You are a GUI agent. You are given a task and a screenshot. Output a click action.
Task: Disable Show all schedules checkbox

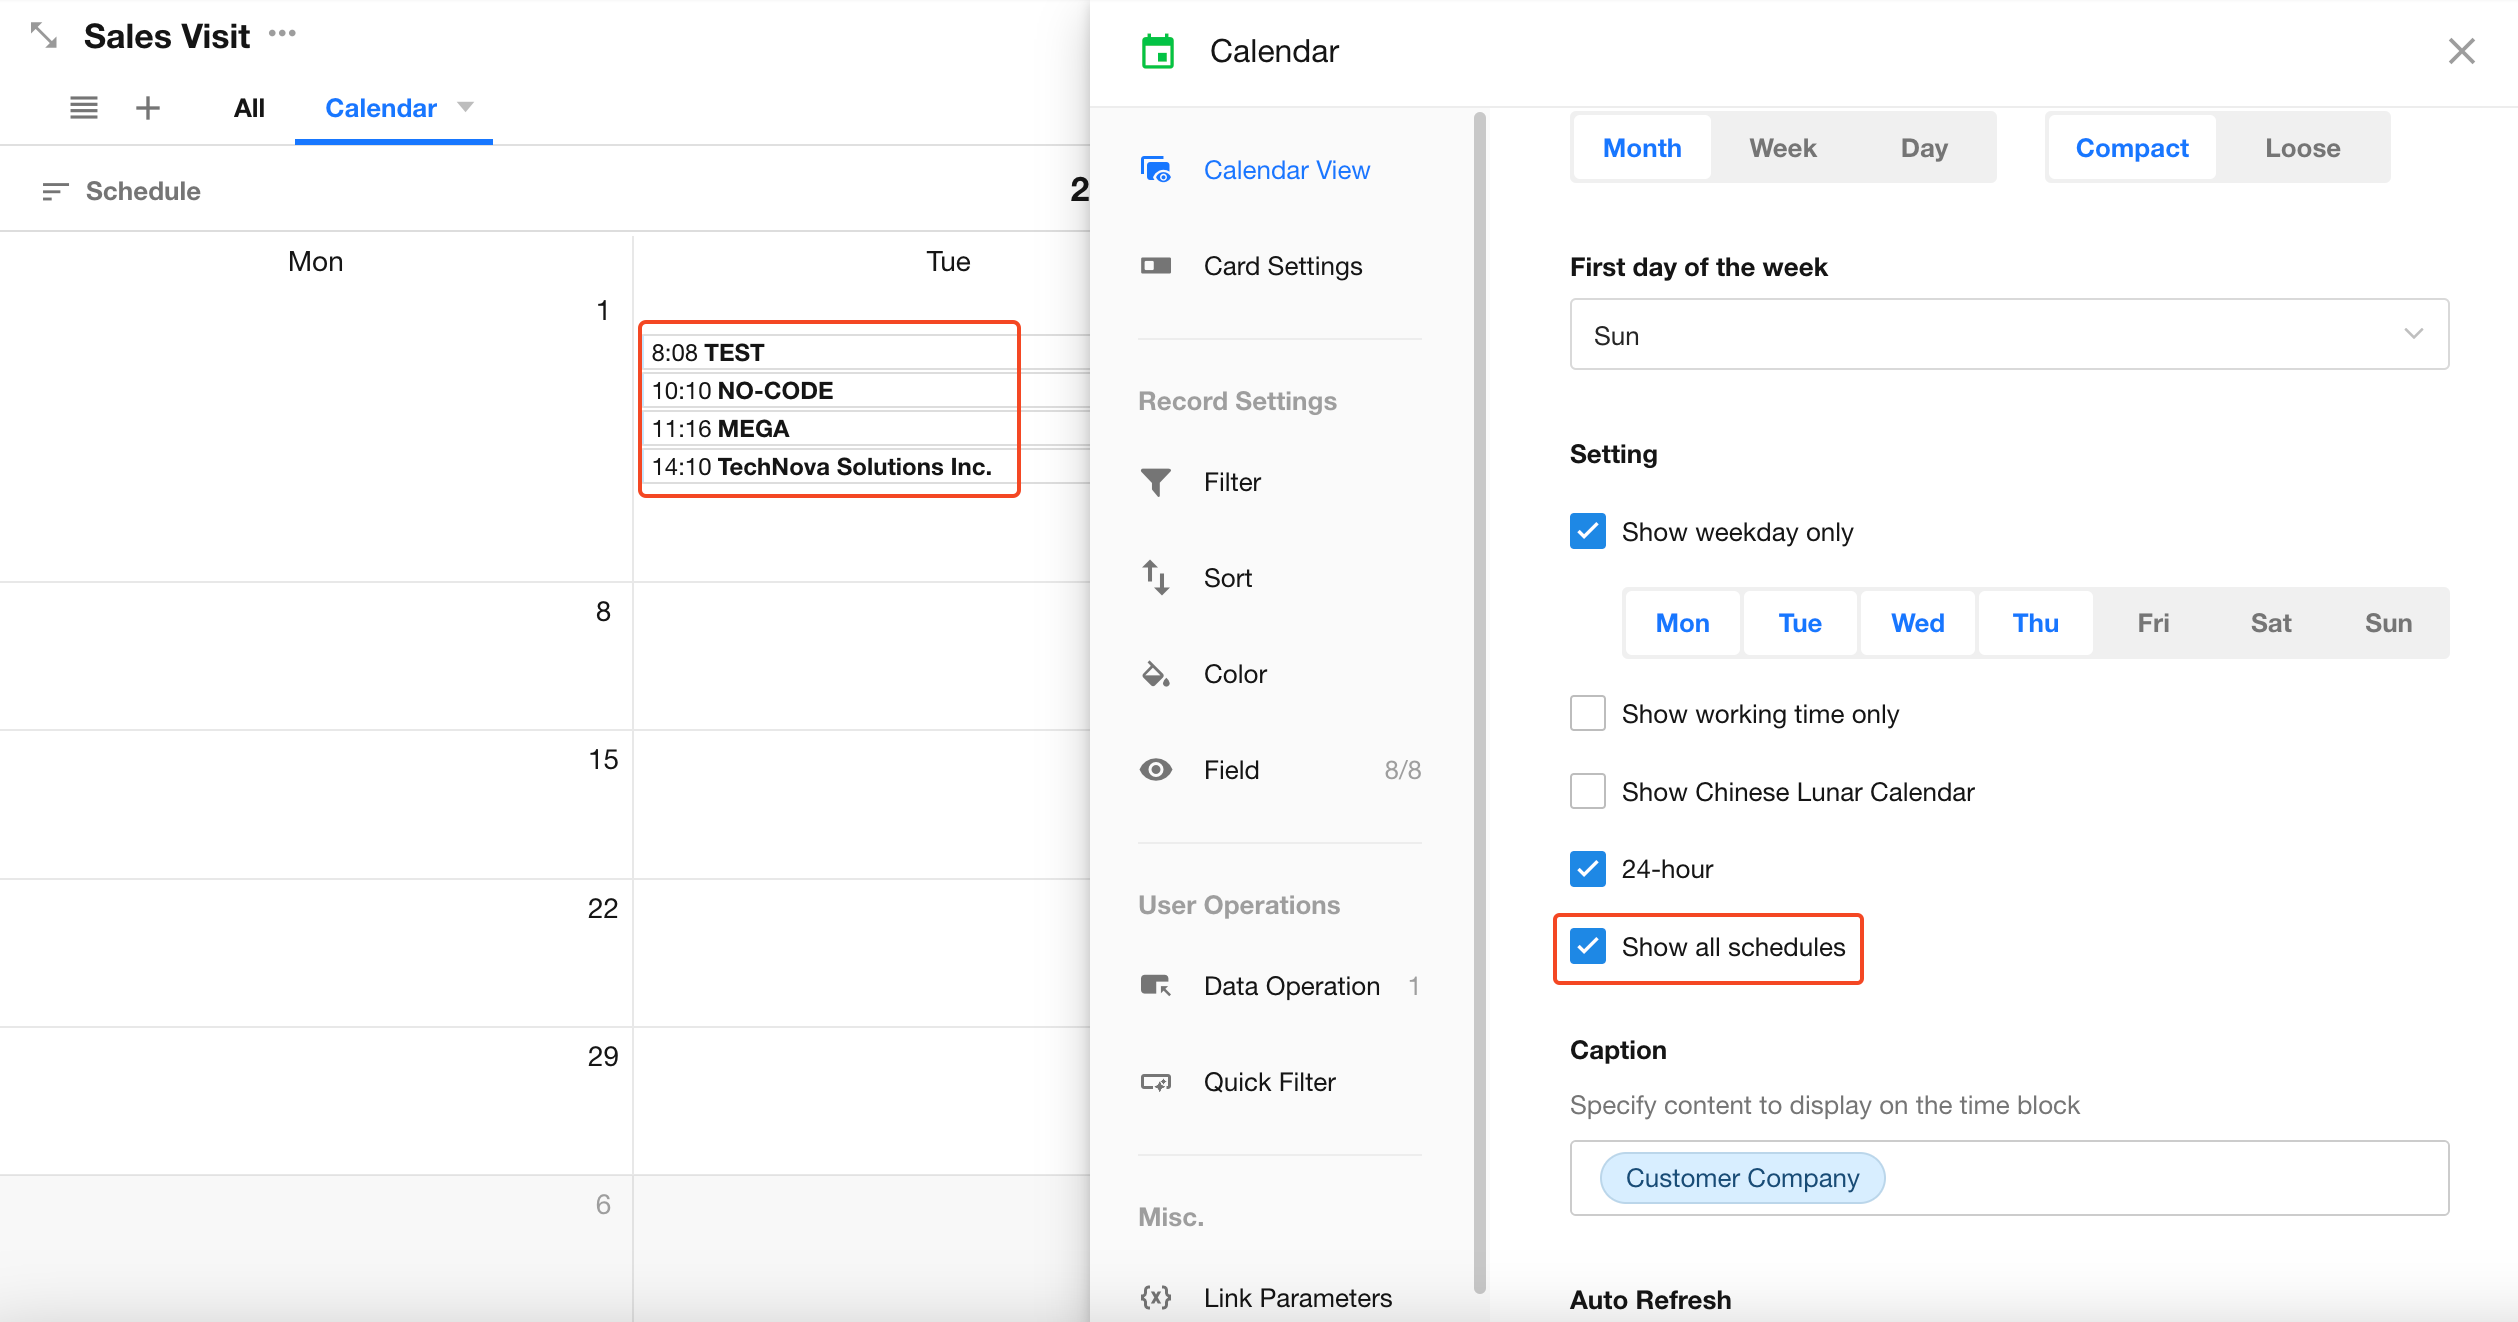click(x=1588, y=947)
